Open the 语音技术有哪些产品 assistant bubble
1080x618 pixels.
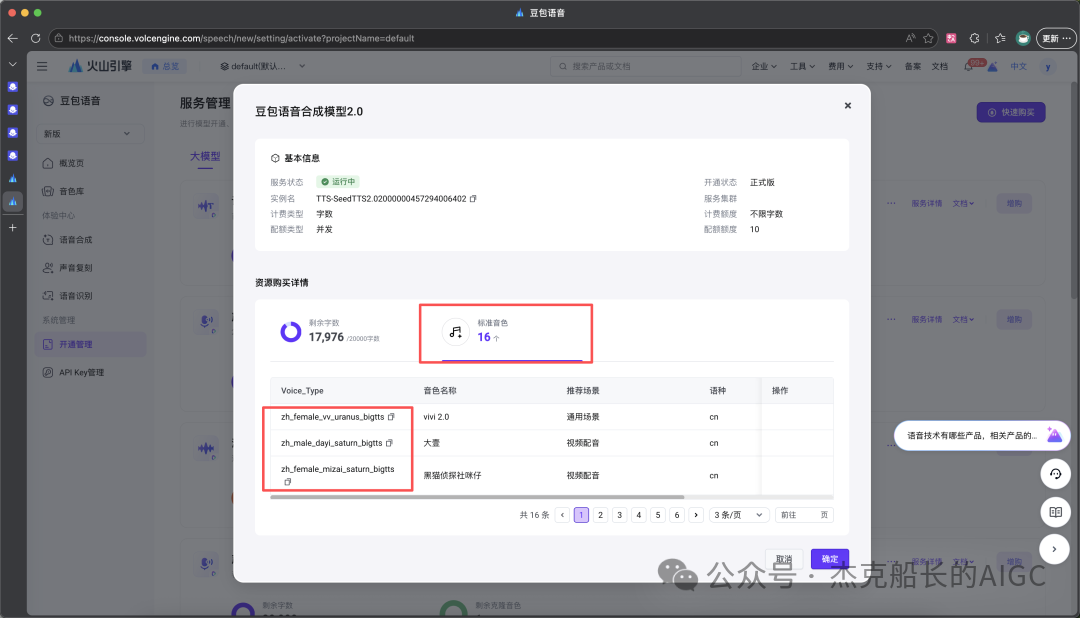coord(982,435)
